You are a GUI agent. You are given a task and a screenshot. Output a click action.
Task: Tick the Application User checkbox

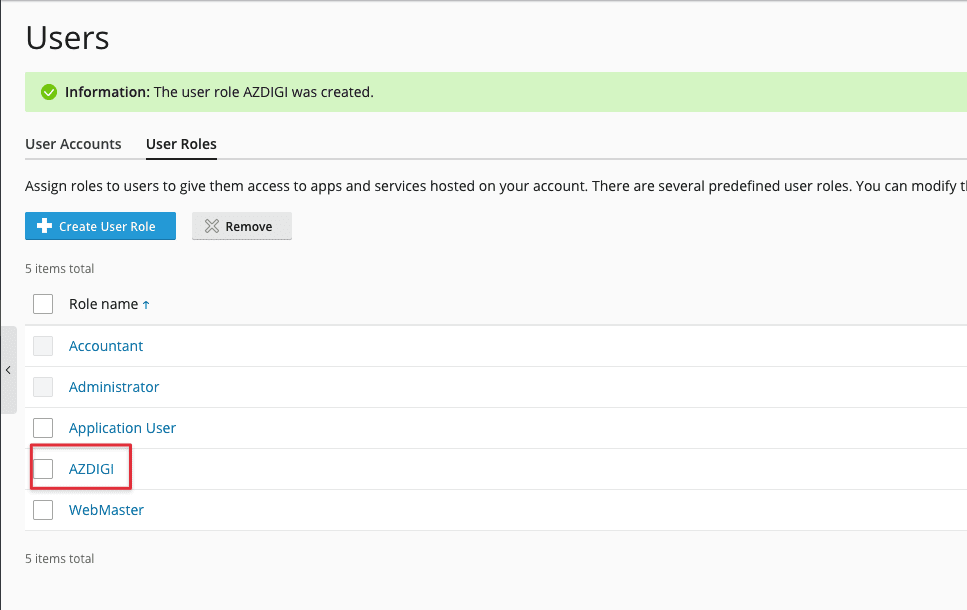pyautogui.click(x=43, y=428)
